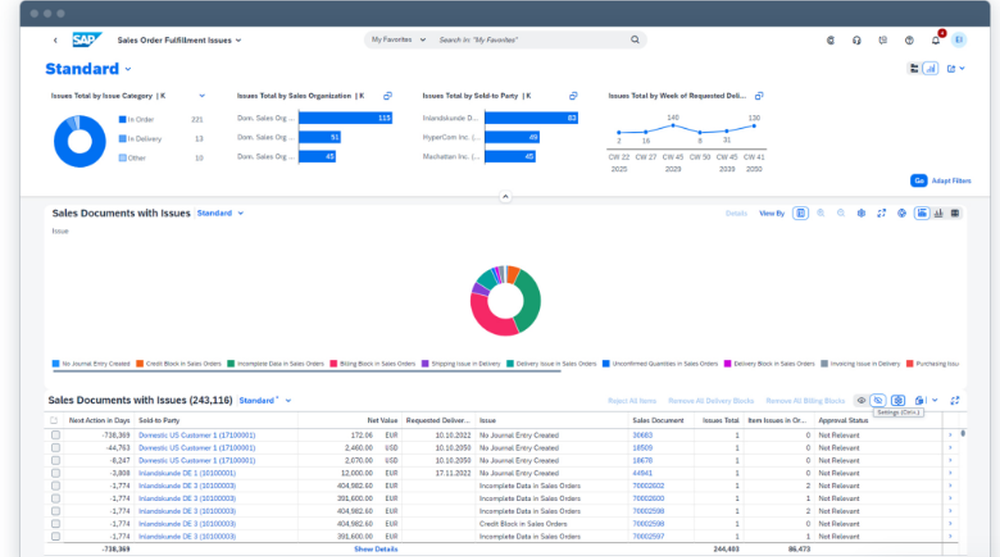
Task: Toggle the hide details eye-slash icon
Action: click(x=878, y=400)
